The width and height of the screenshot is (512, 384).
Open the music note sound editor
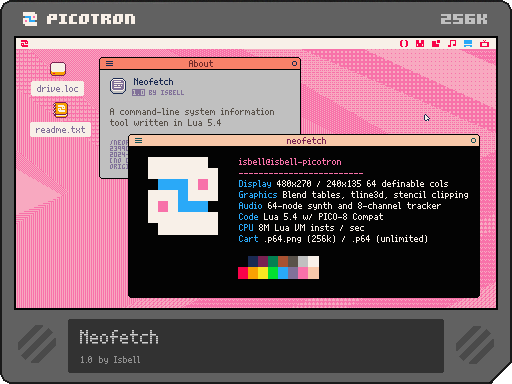pyautogui.click(x=452, y=44)
